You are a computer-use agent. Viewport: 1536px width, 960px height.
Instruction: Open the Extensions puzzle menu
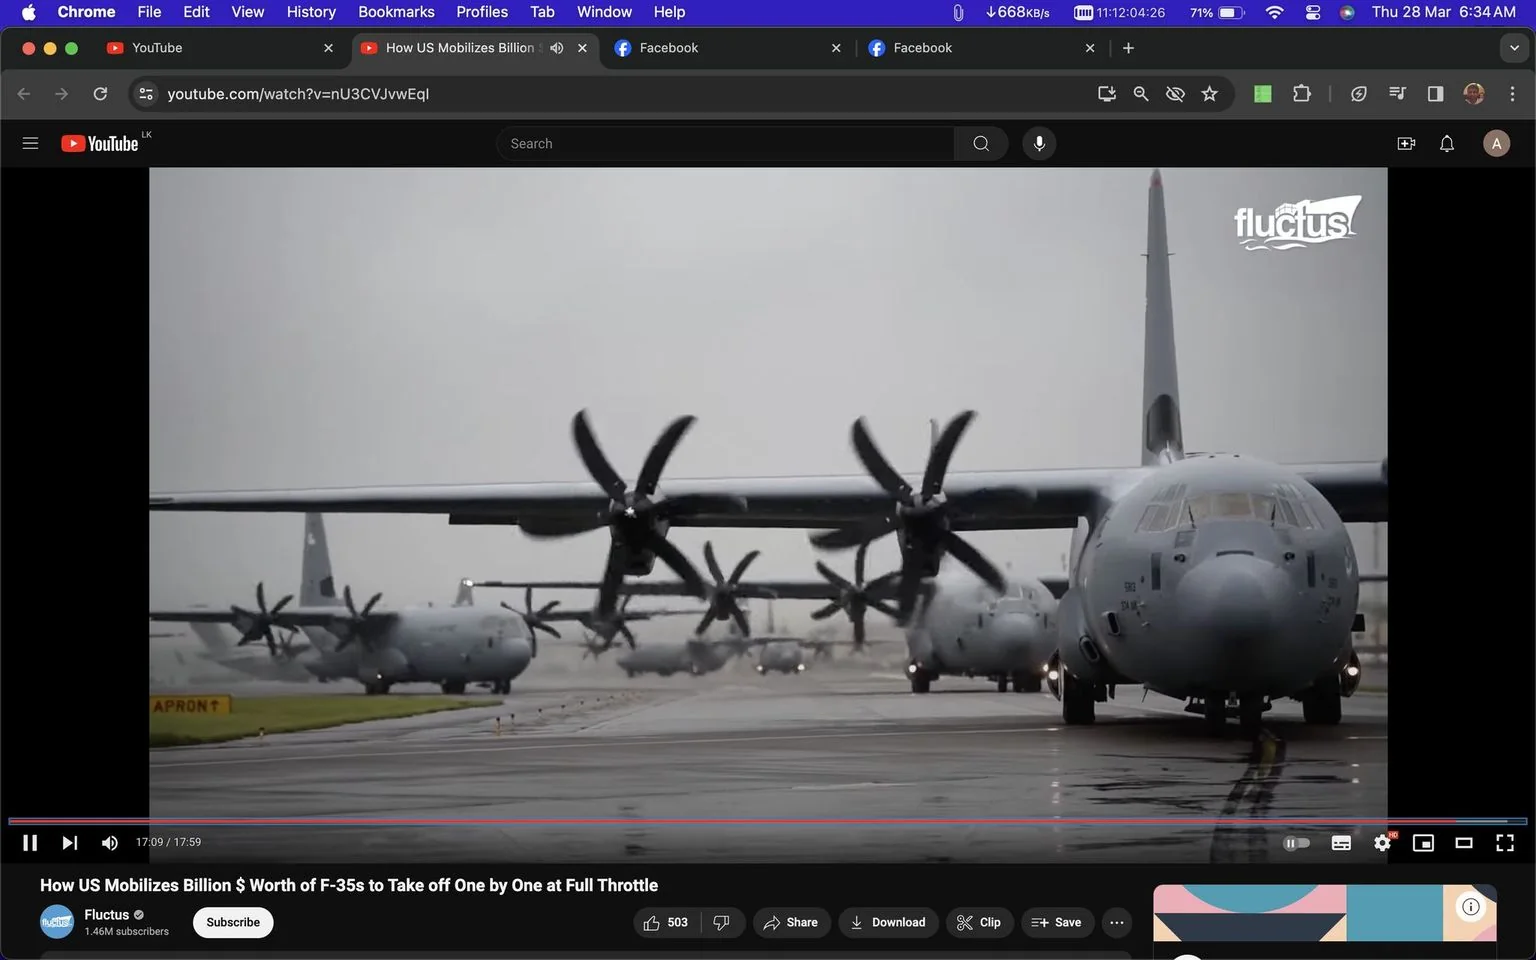1301,94
